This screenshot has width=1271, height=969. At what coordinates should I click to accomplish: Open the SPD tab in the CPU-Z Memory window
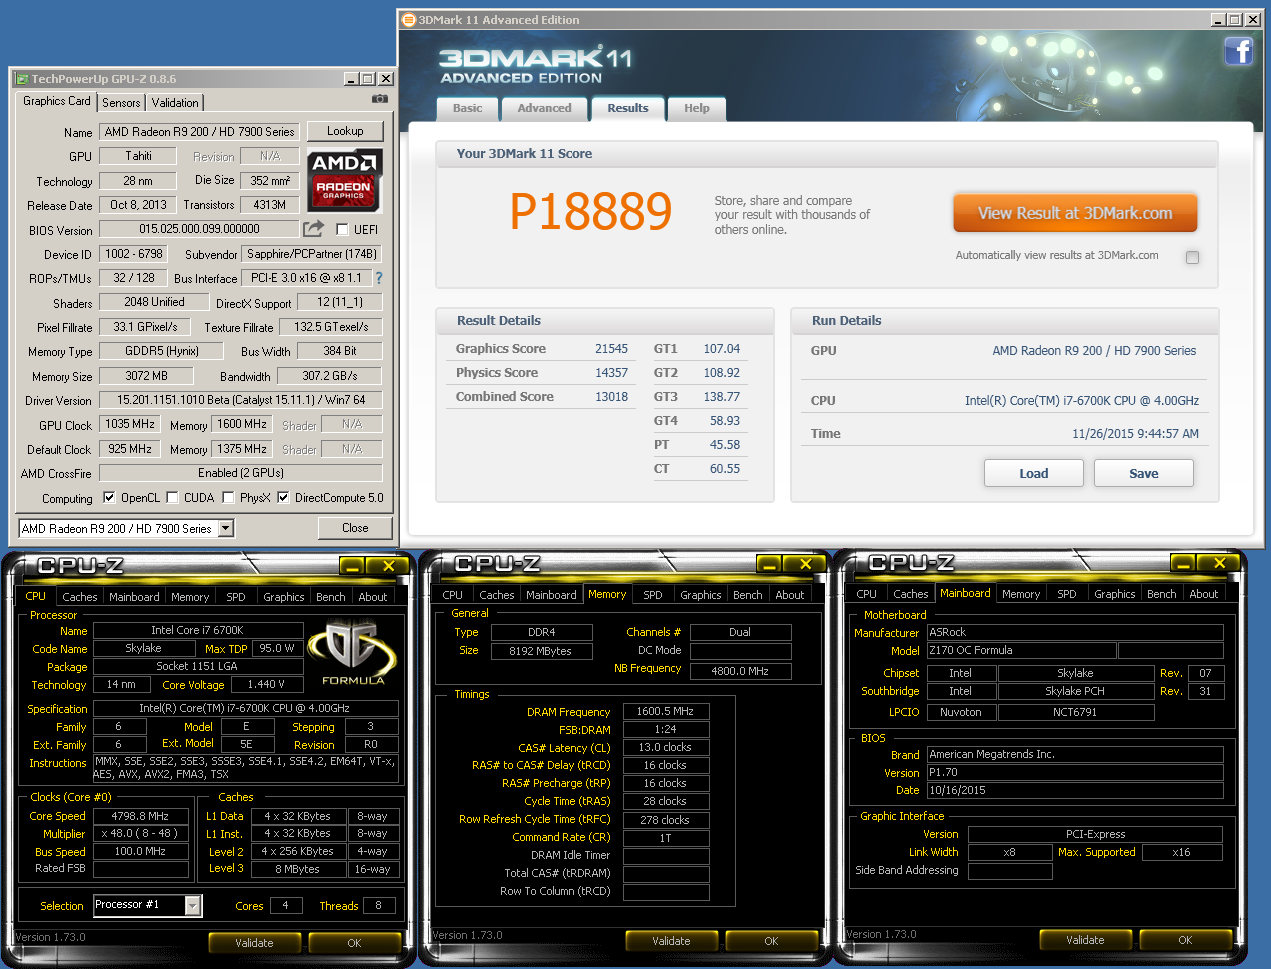point(652,594)
